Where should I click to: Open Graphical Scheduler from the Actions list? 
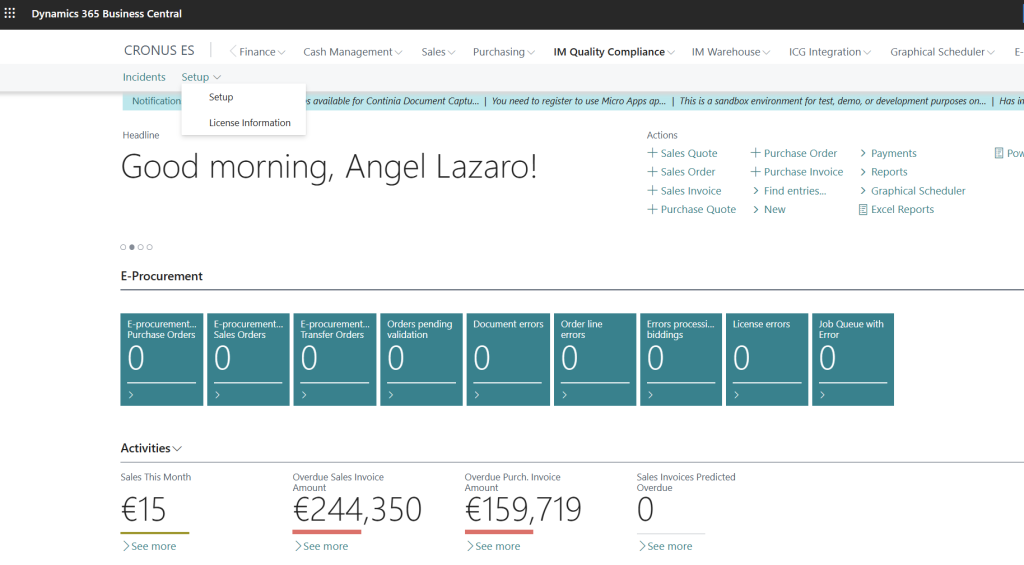pos(918,191)
